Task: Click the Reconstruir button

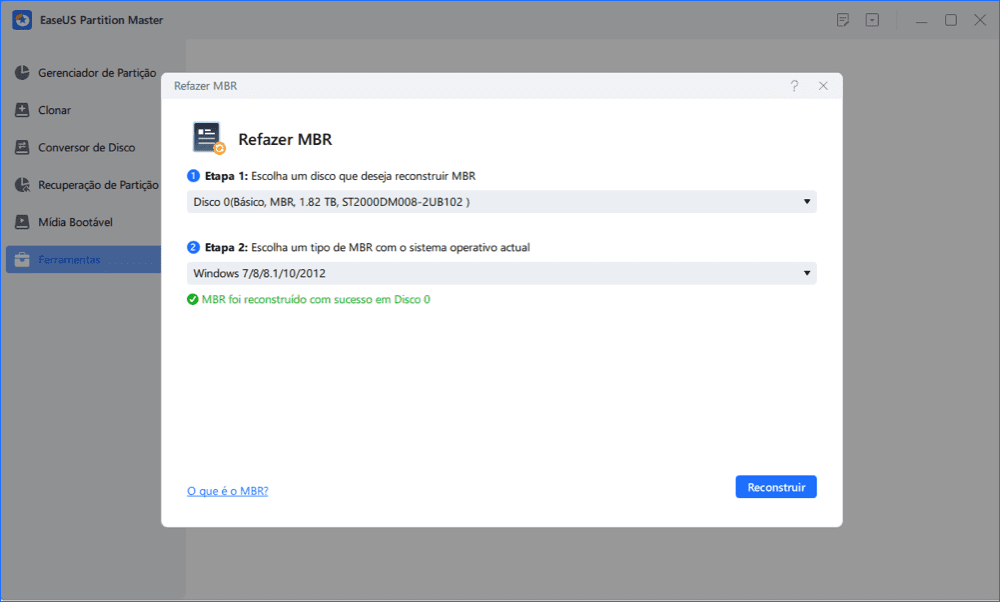Action: (x=776, y=487)
